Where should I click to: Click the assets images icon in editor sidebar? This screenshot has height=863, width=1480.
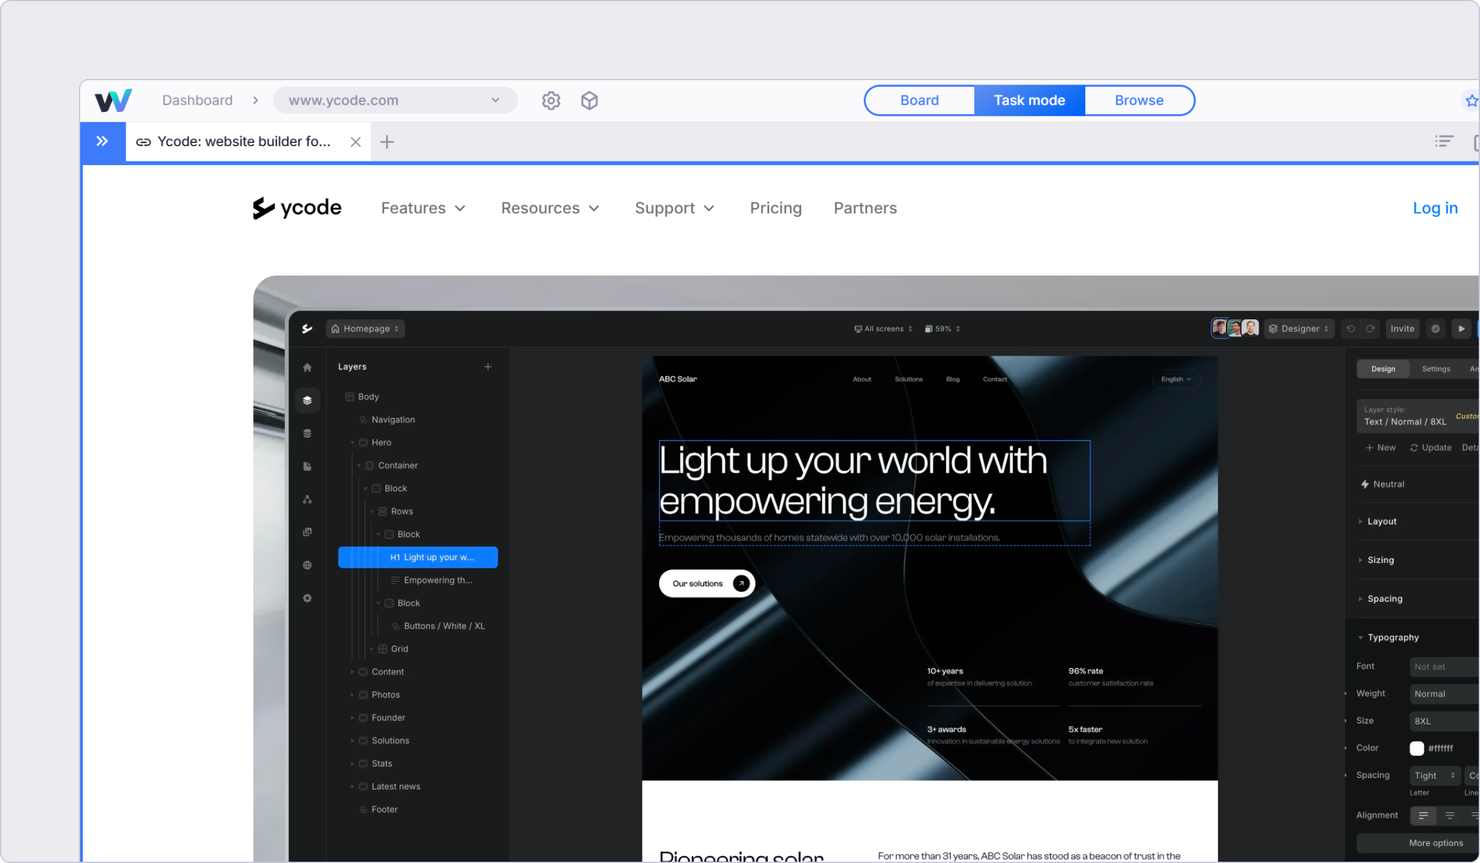307,532
